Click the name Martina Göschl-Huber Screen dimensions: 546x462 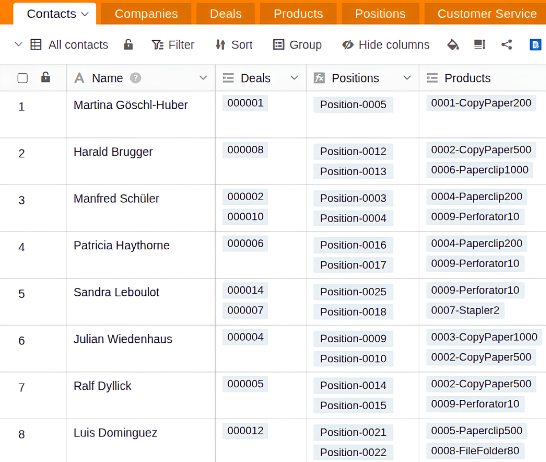click(x=131, y=105)
